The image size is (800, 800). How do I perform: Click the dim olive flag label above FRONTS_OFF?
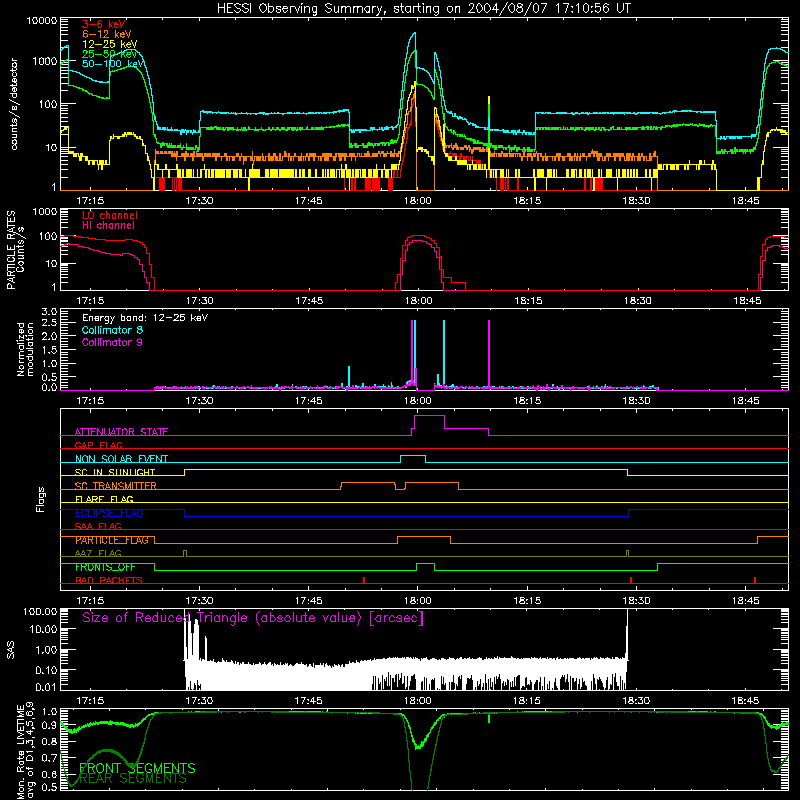coord(98,554)
